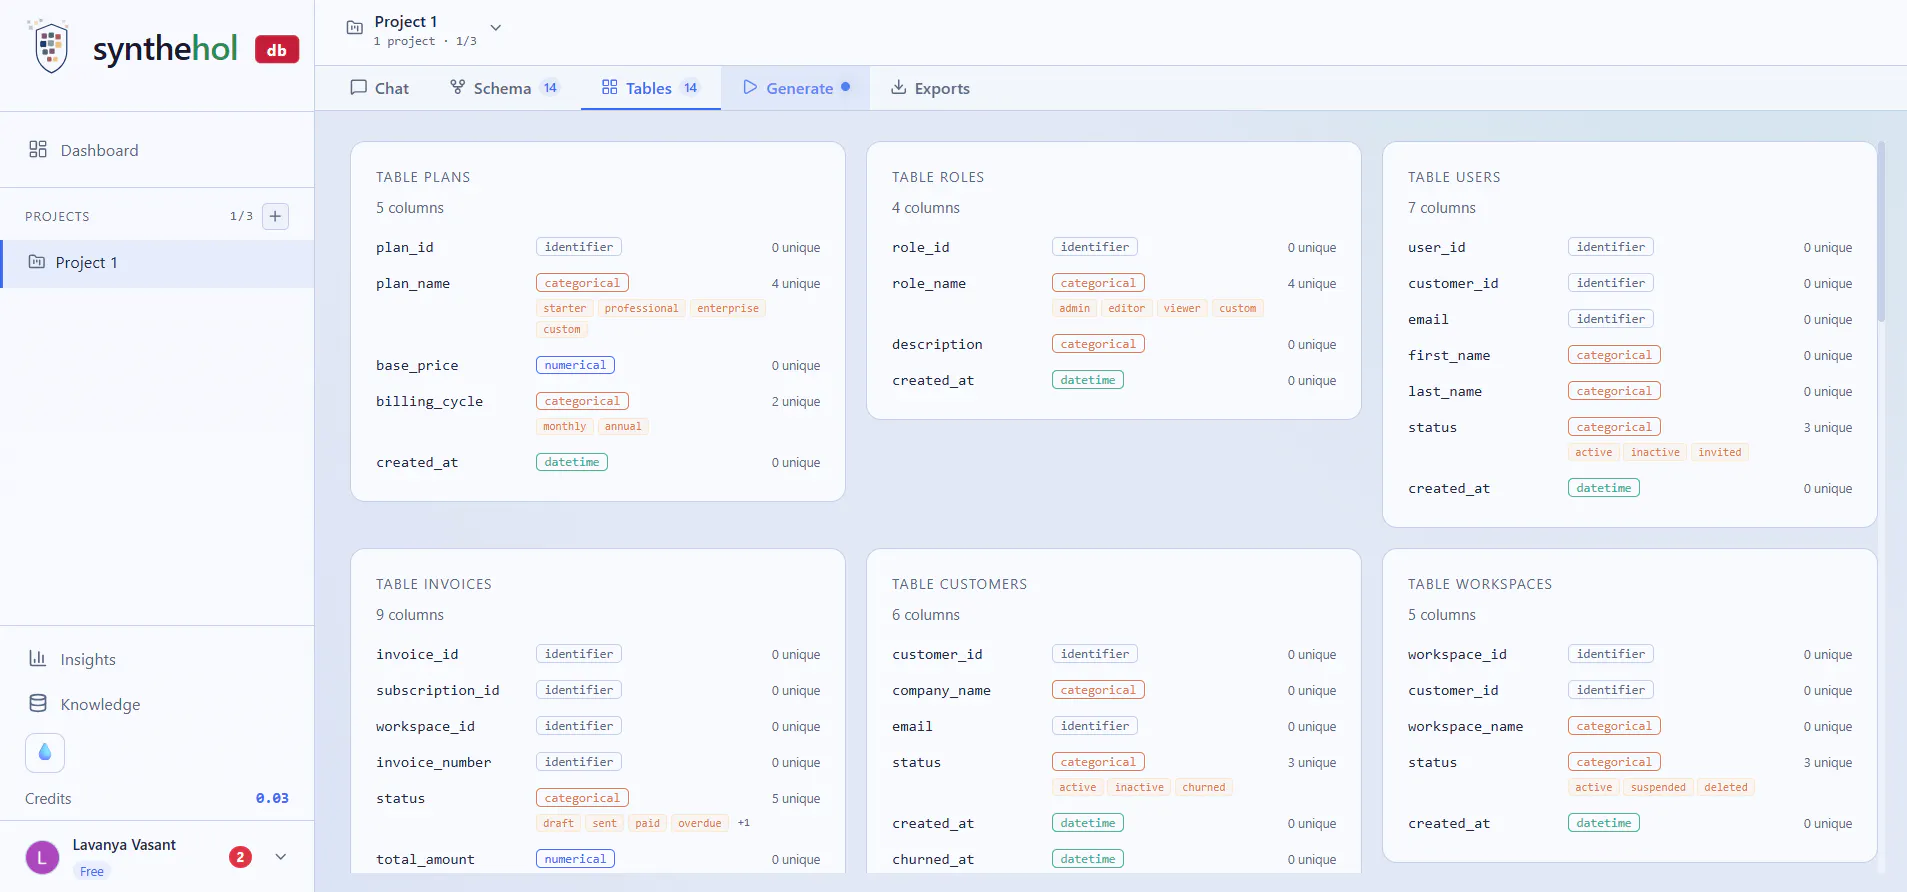Viewport: 1907px width, 892px height.
Task: Click the TABLE USERS card title
Action: coord(1454,177)
